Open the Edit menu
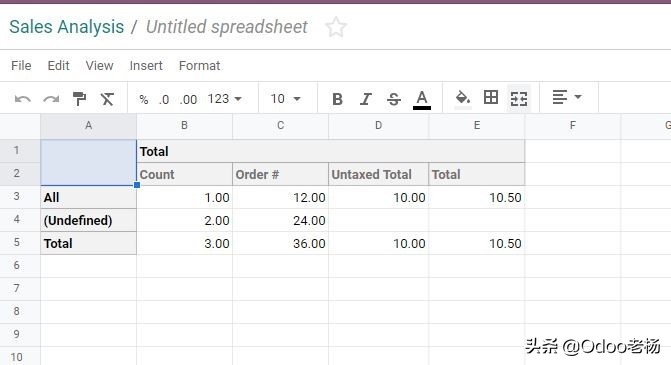 tap(58, 65)
